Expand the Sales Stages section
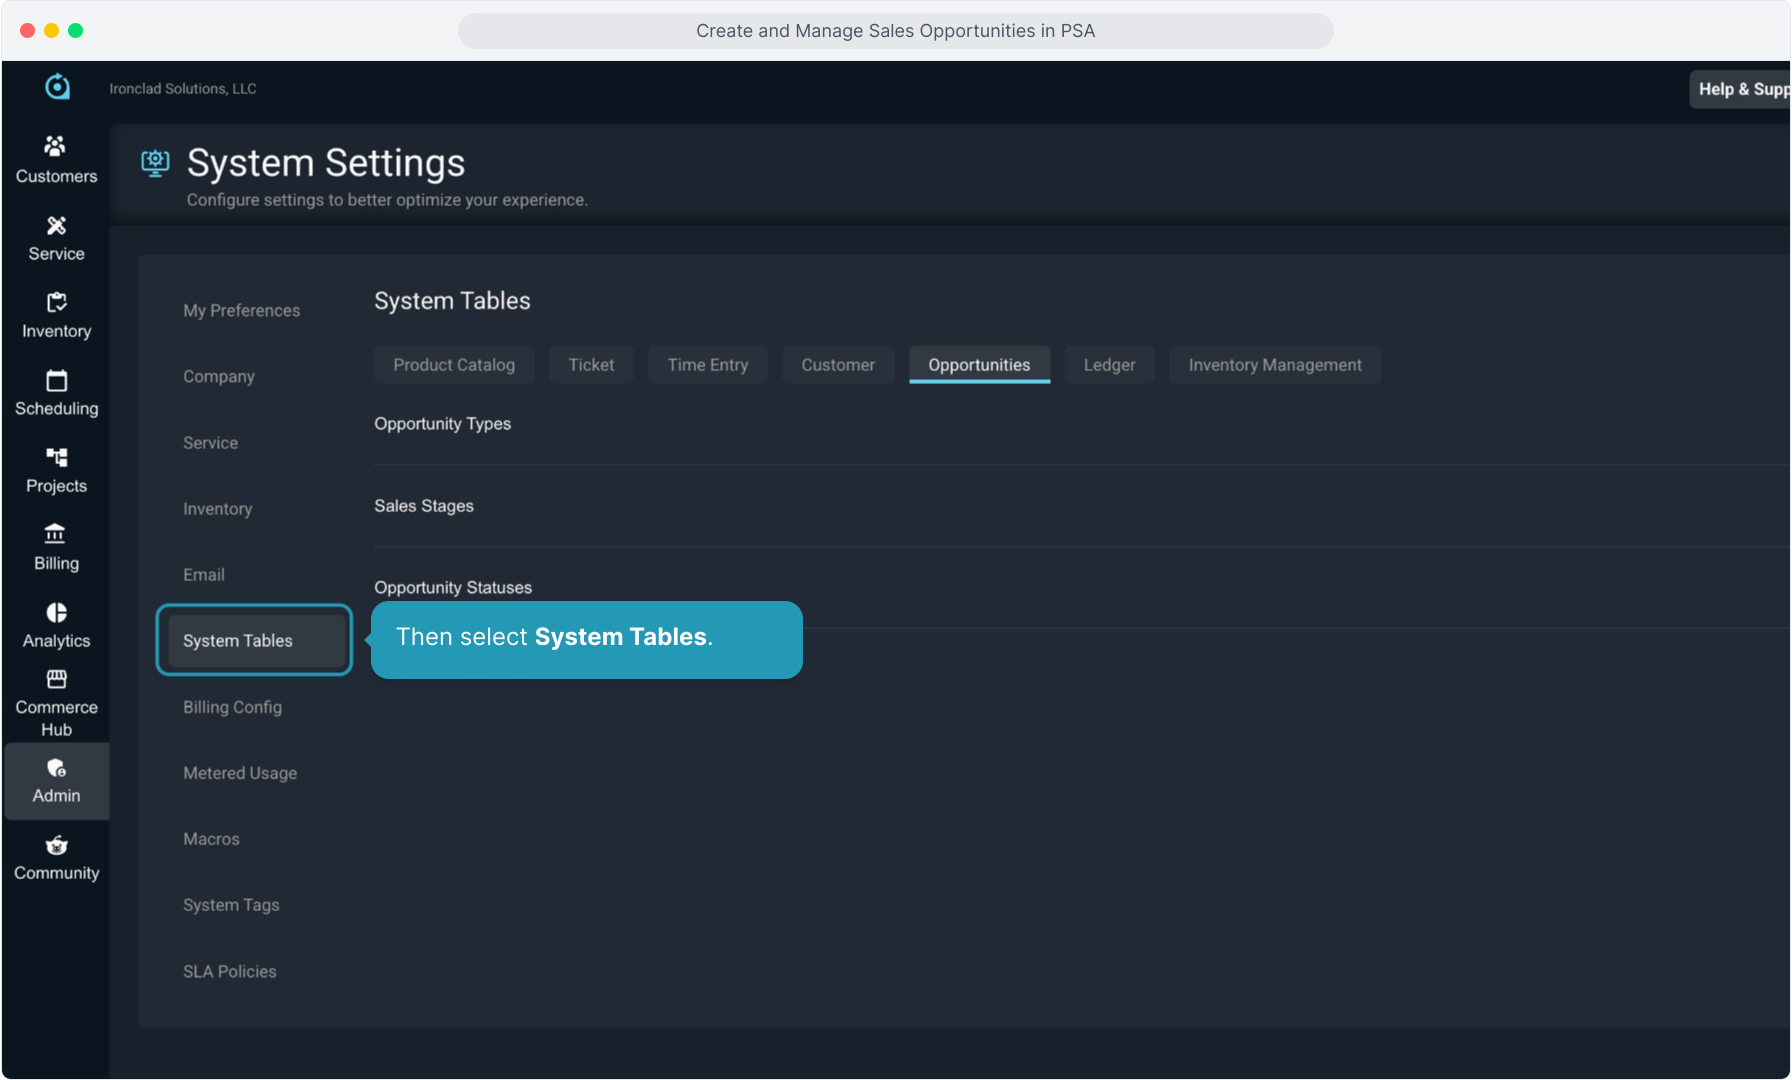 pyautogui.click(x=424, y=506)
